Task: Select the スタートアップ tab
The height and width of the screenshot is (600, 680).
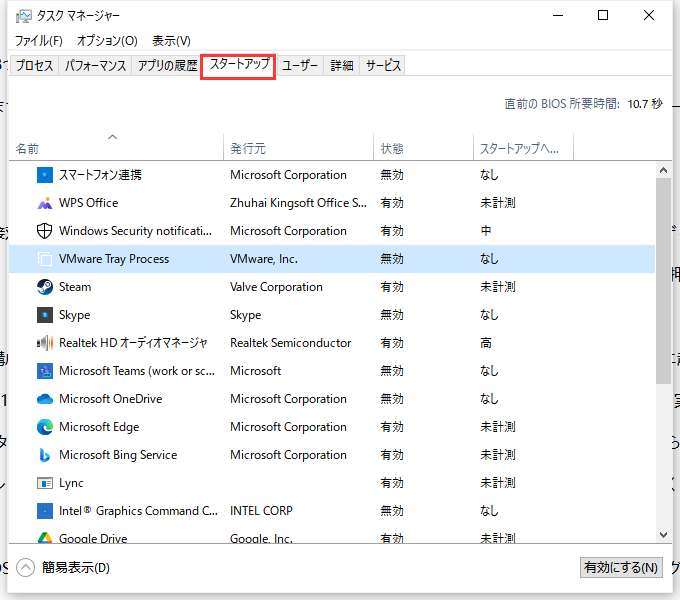Action: coord(239,65)
